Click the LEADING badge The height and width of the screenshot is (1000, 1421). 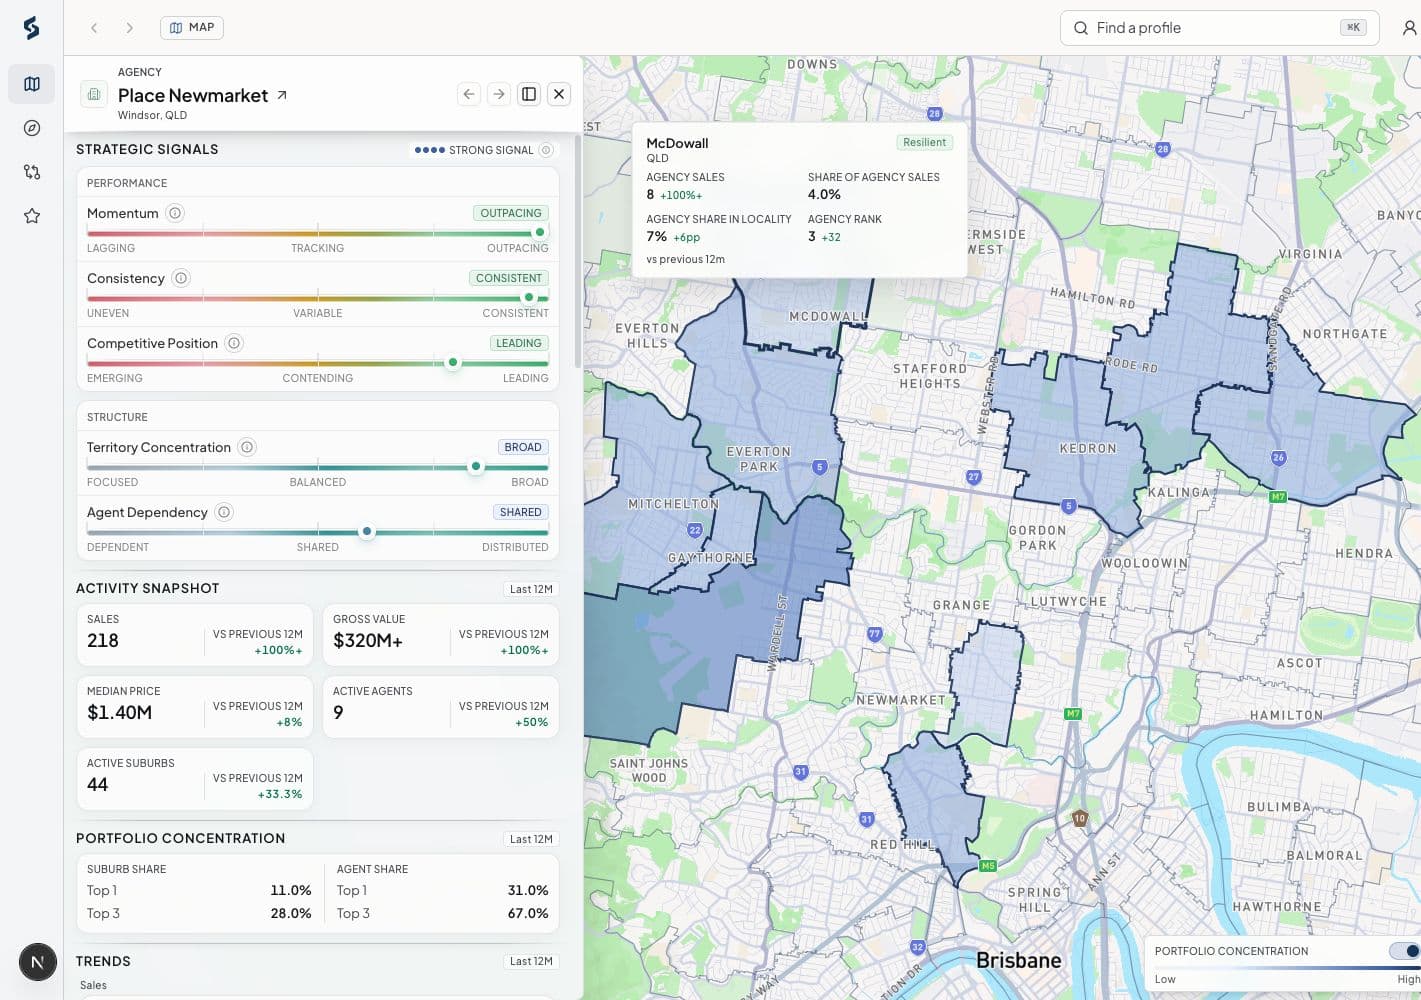(x=519, y=343)
